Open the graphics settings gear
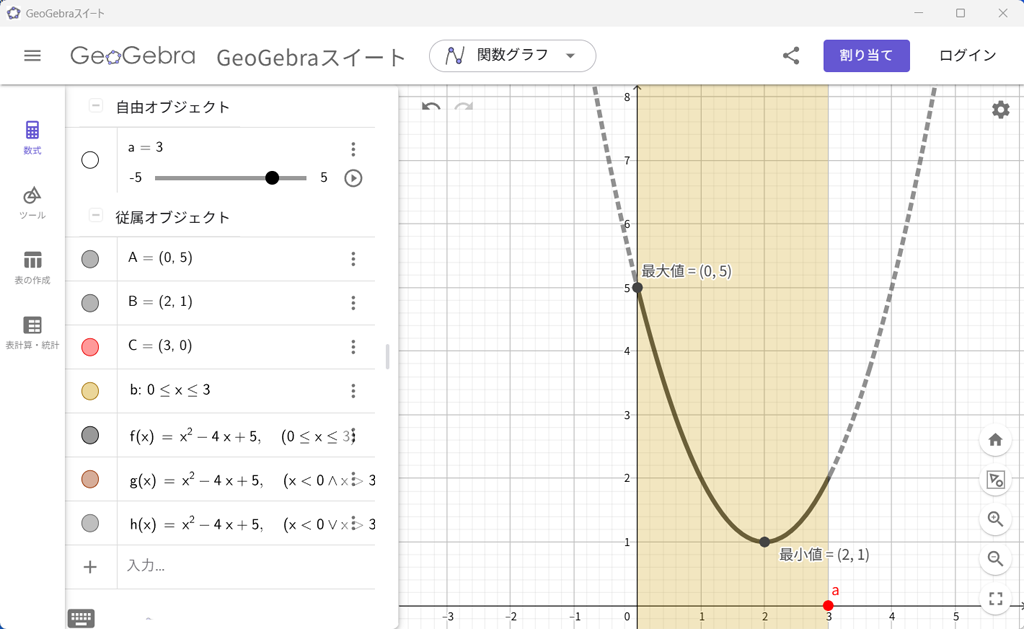Screen dimensions: 1024x629 pos(1000,110)
